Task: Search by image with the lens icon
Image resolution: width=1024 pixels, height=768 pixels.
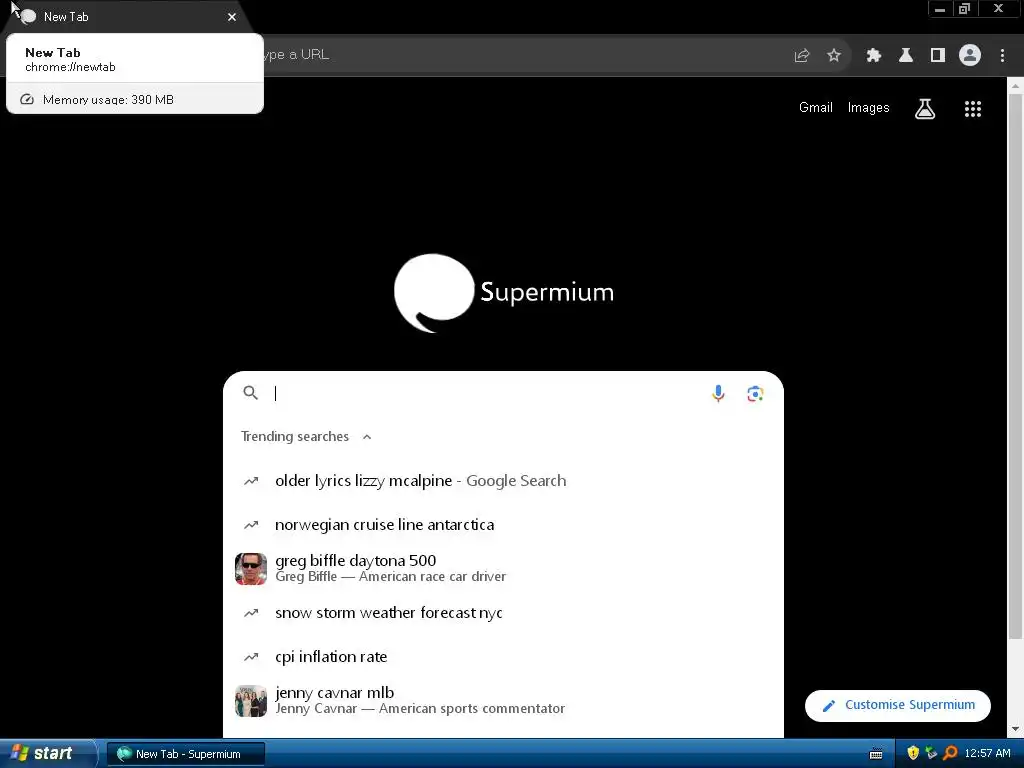Action: (756, 394)
